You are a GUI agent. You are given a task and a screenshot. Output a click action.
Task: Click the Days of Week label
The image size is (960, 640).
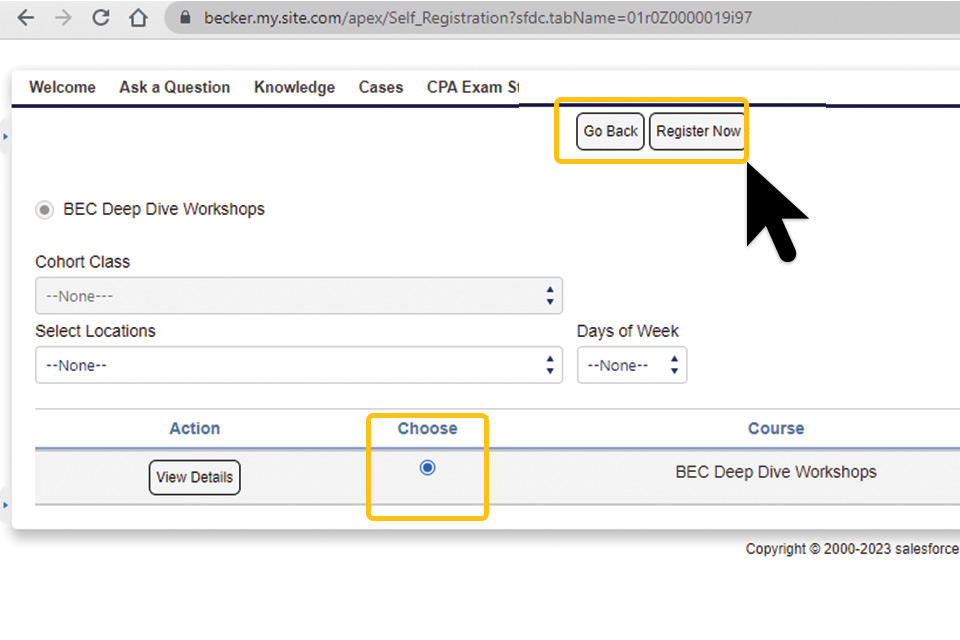[628, 331]
